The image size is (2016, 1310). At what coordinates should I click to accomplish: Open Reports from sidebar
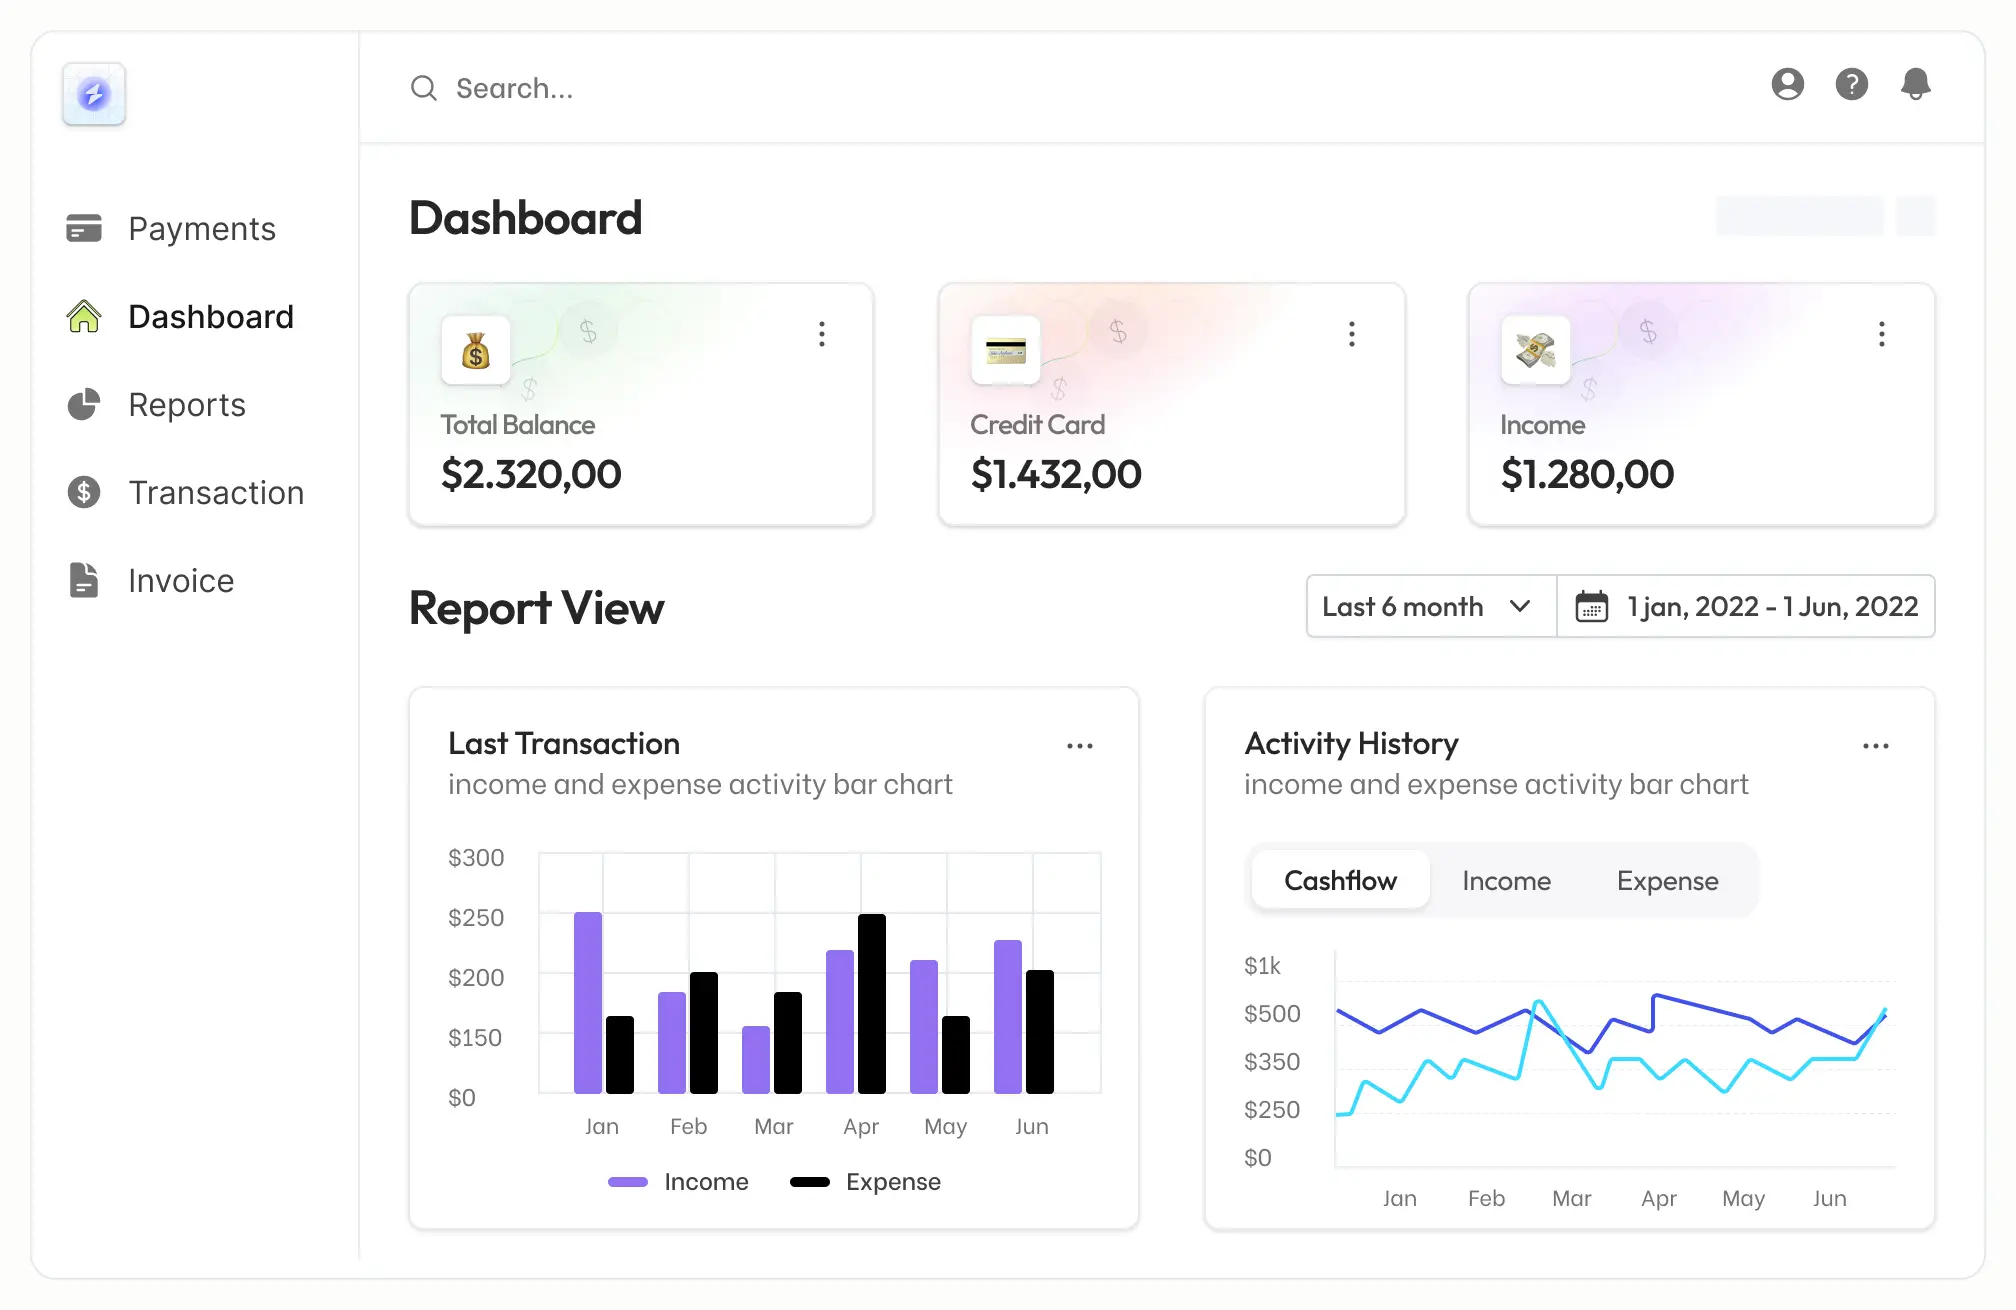pyautogui.click(x=187, y=405)
